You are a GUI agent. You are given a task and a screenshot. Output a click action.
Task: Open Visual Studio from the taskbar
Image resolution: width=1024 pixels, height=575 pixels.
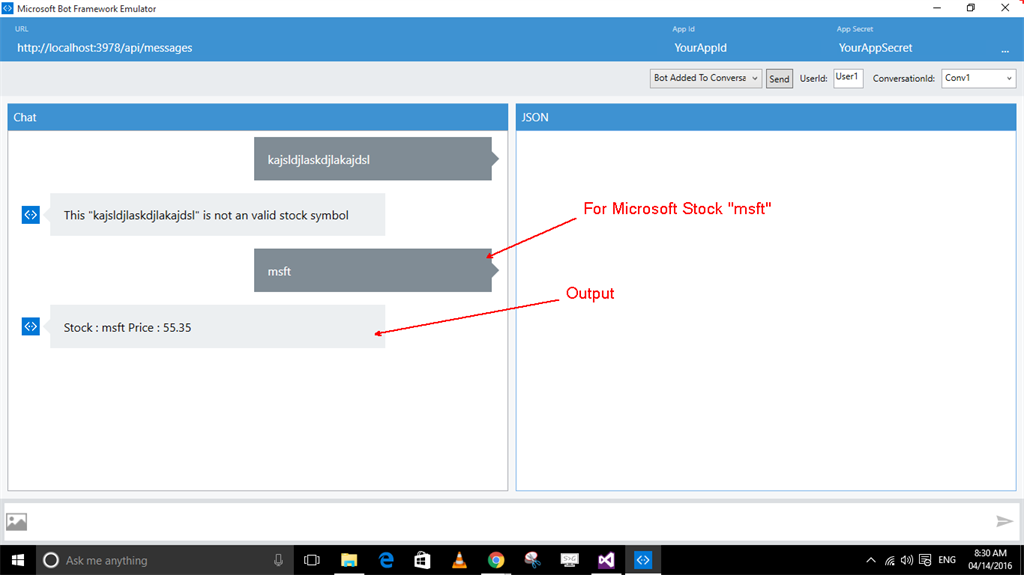tap(606, 560)
